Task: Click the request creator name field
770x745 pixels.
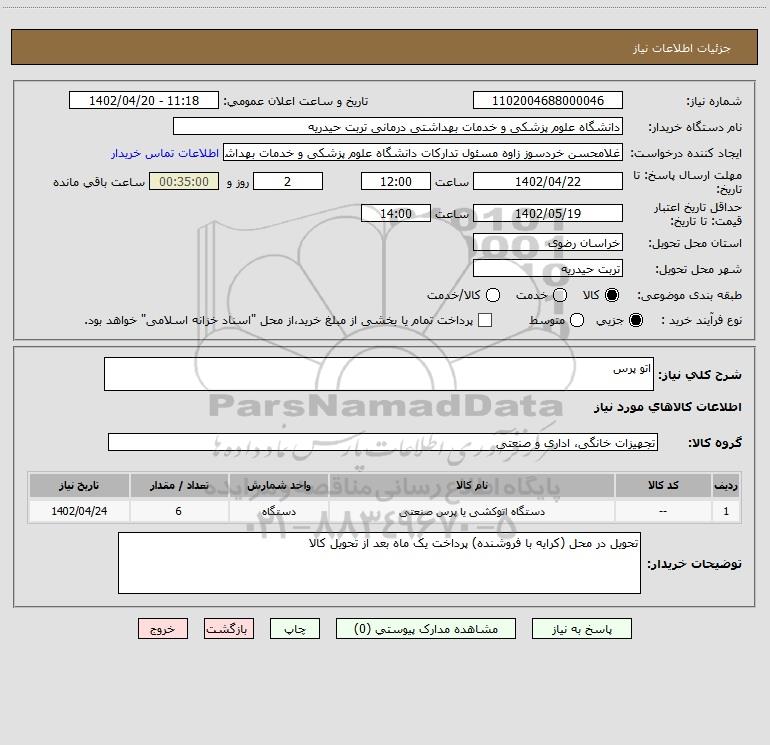Action: (x=423, y=152)
